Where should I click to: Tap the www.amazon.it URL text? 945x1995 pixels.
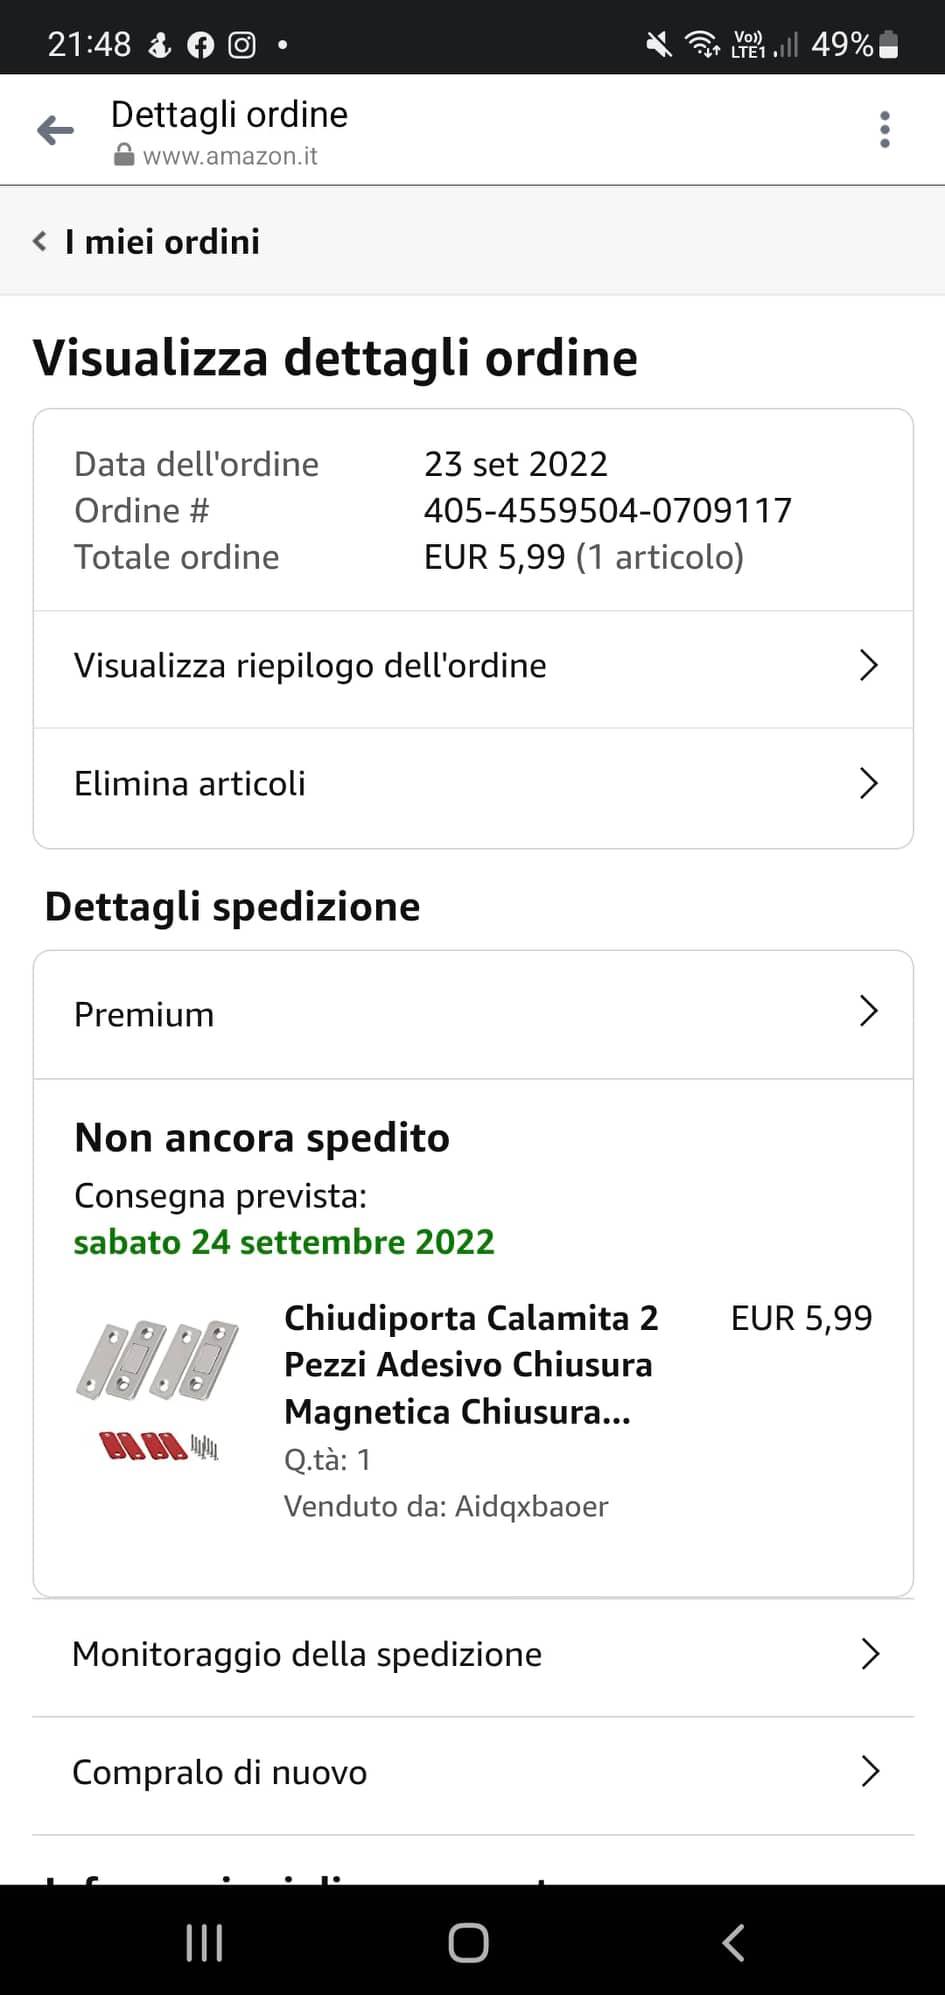(x=230, y=157)
